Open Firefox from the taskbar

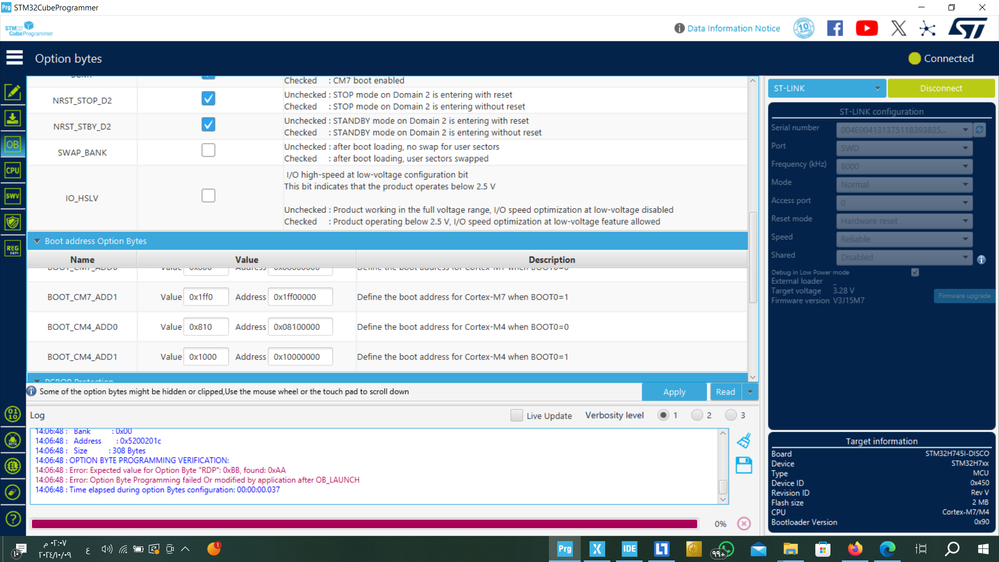point(854,549)
